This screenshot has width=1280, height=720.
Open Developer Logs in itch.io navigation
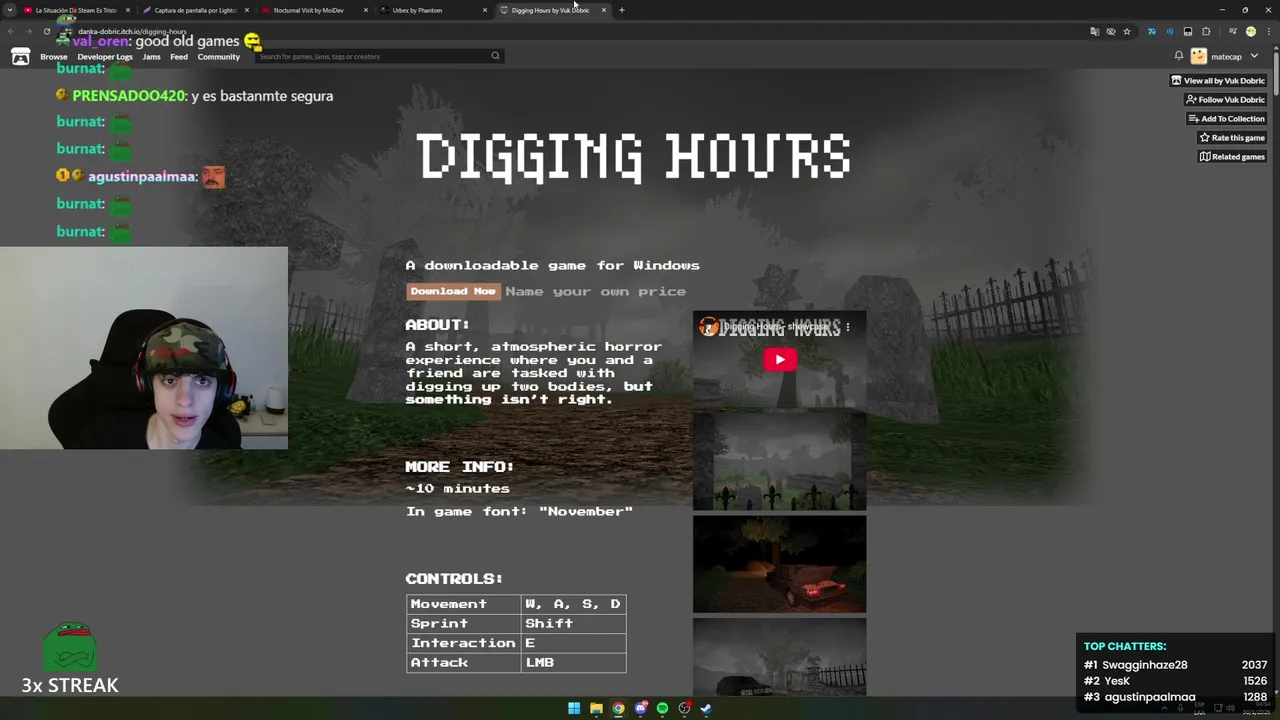click(x=105, y=57)
